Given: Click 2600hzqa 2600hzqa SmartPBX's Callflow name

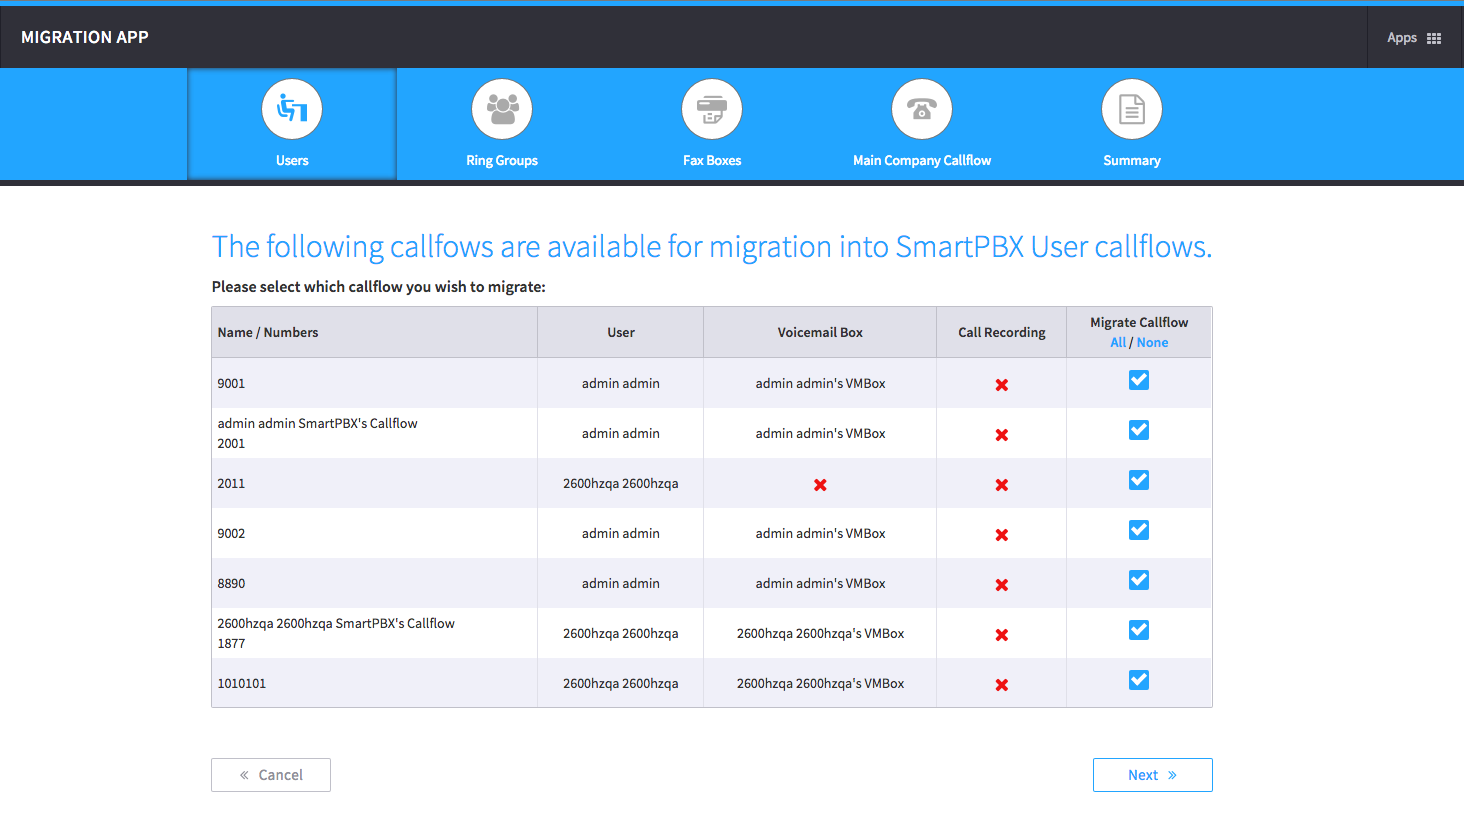Looking at the screenshot, I should [x=336, y=623].
